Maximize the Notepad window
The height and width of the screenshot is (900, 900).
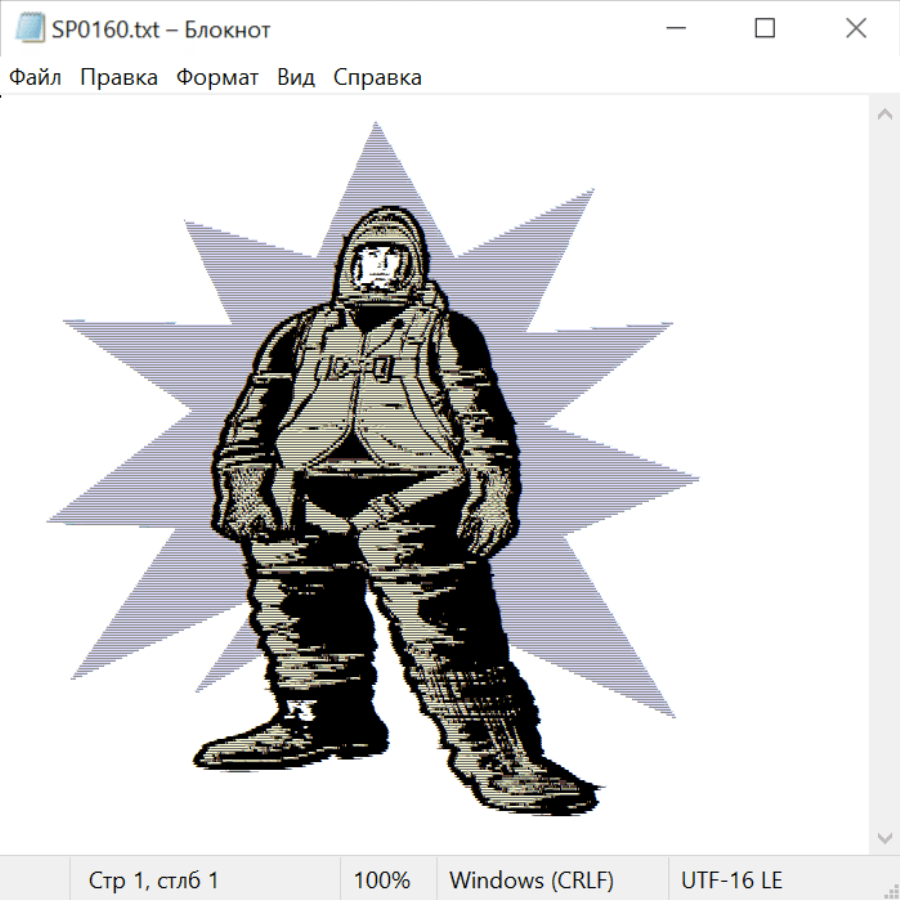coord(765,29)
